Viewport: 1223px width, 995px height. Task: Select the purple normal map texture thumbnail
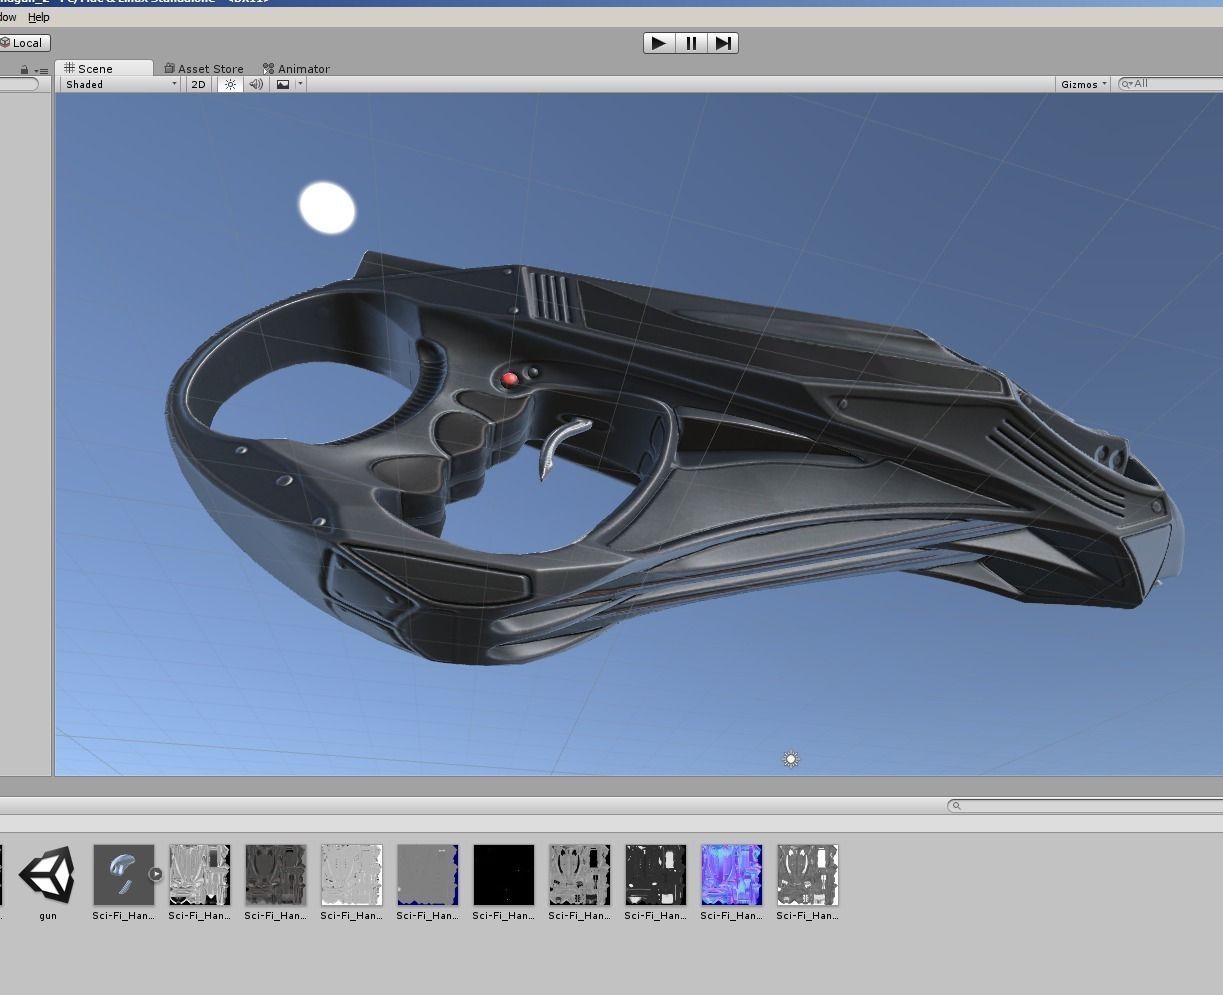pos(731,875)
